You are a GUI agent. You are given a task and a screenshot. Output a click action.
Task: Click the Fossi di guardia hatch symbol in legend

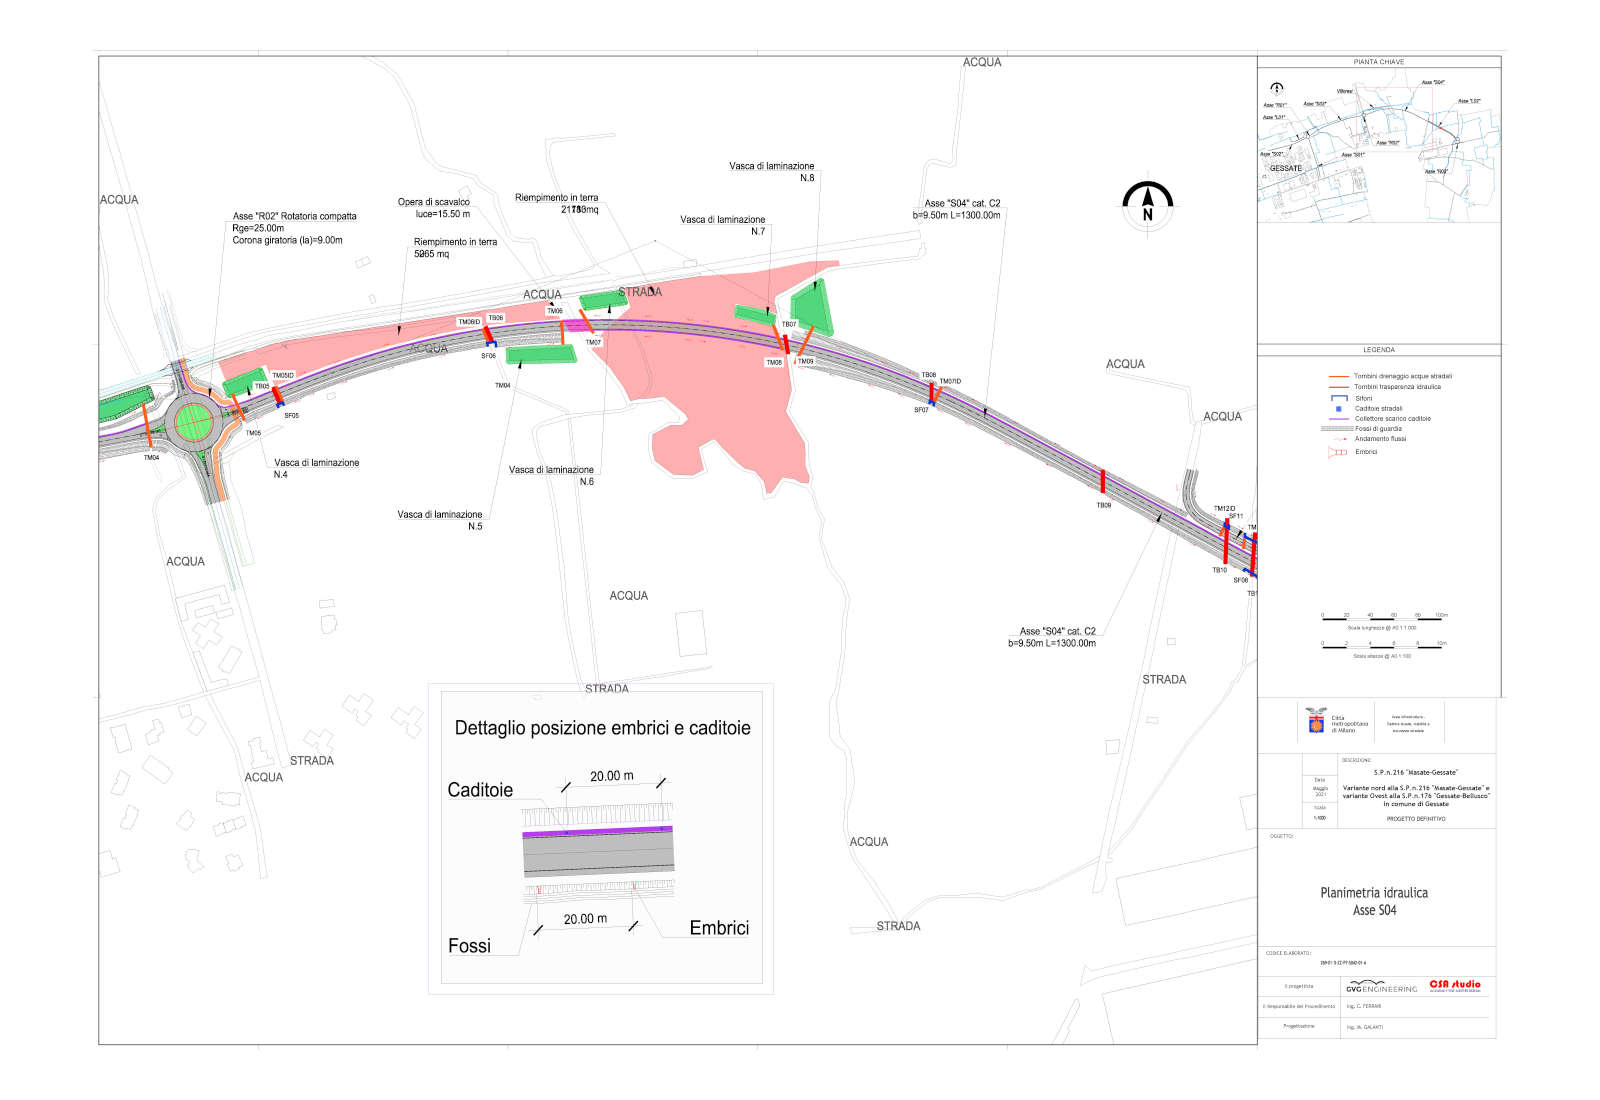click(x=1337, y=429)
